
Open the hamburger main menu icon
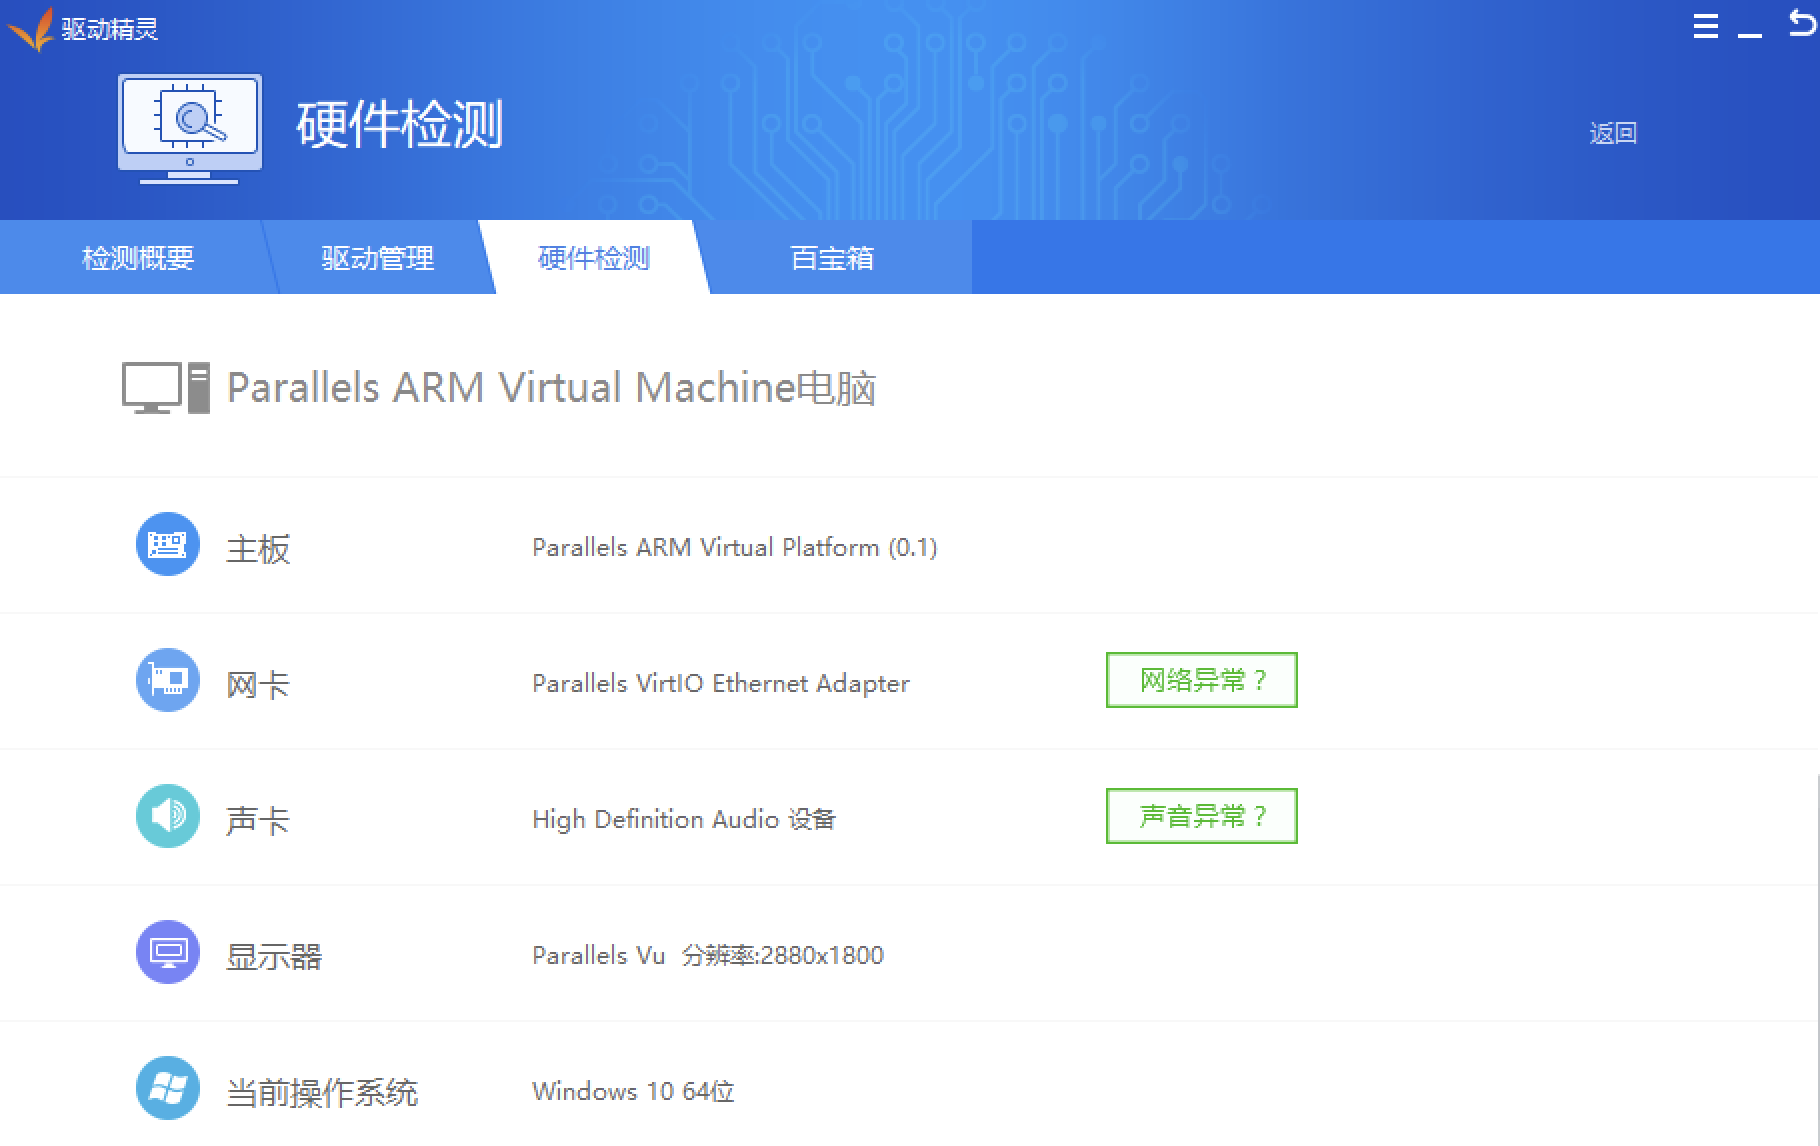(1705, 27)
